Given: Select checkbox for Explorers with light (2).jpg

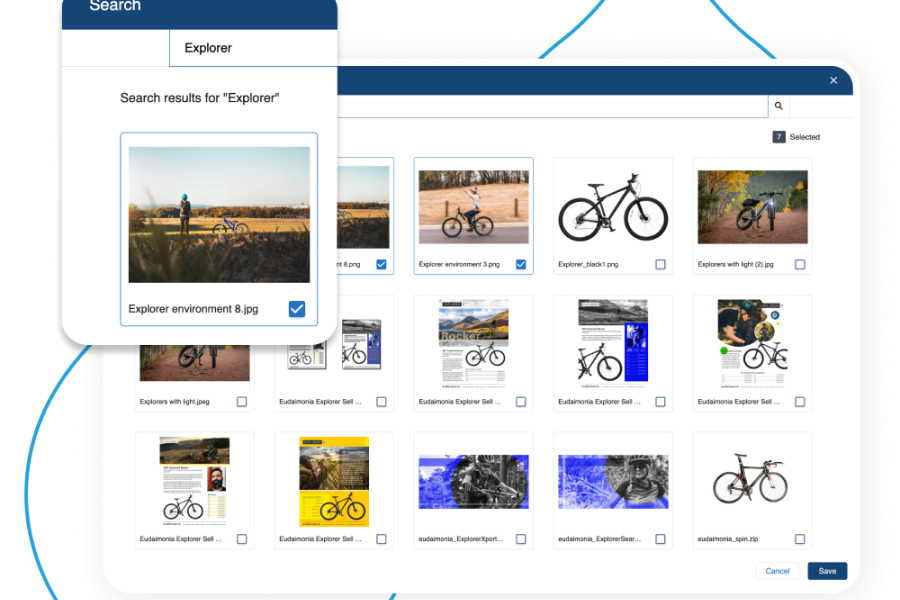Looking at the screenshot, I should coord(800,265).
